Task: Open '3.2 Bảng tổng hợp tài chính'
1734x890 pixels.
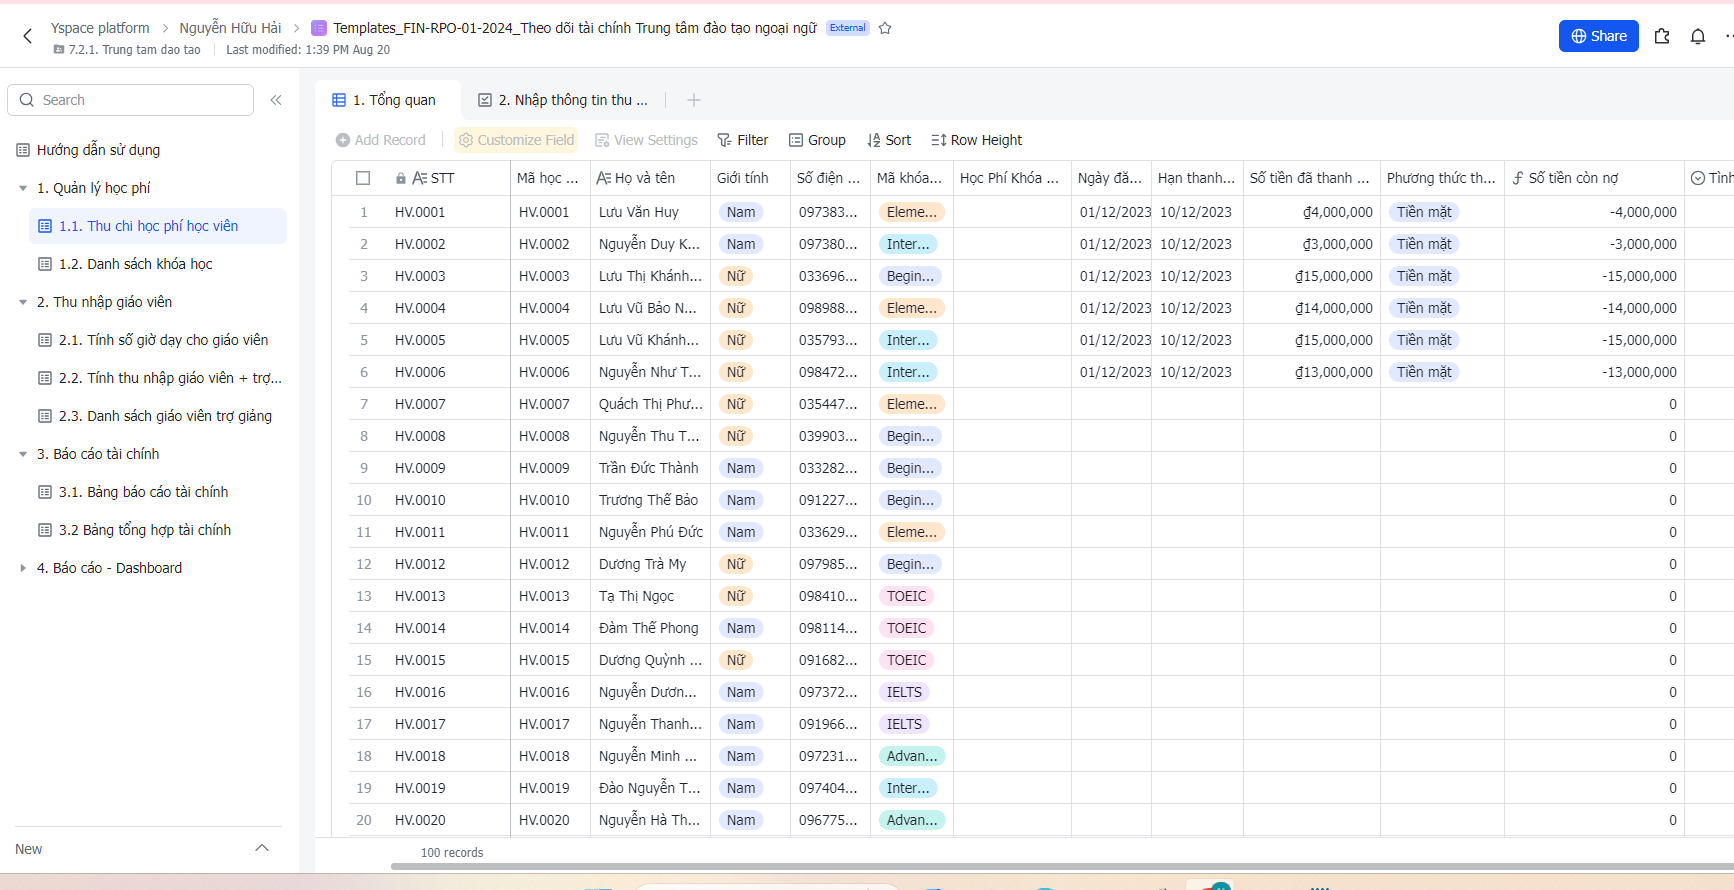Action: point(144,530)
